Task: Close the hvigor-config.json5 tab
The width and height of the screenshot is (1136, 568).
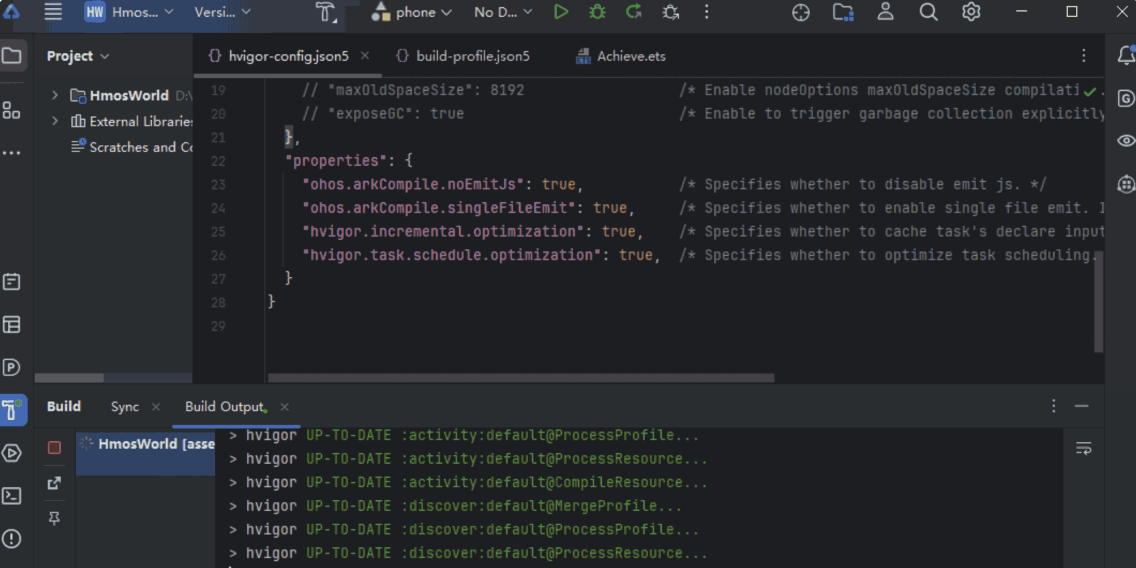Action: tap(365, 56)
